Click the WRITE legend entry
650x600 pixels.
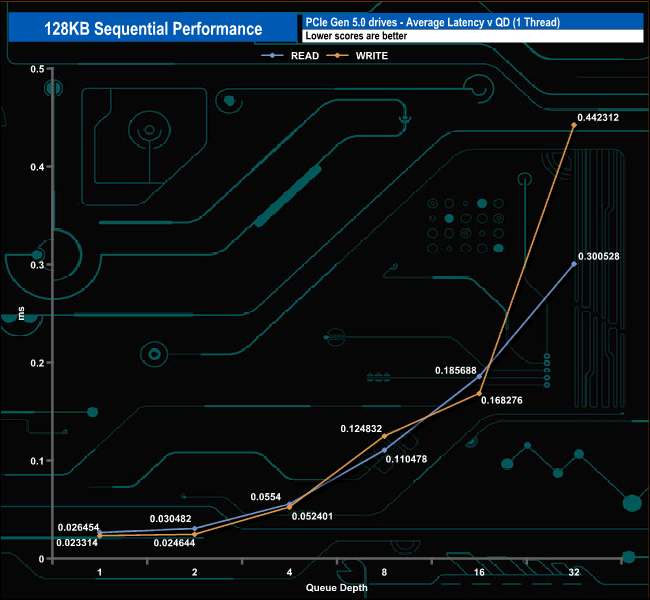tap(357, 56)
